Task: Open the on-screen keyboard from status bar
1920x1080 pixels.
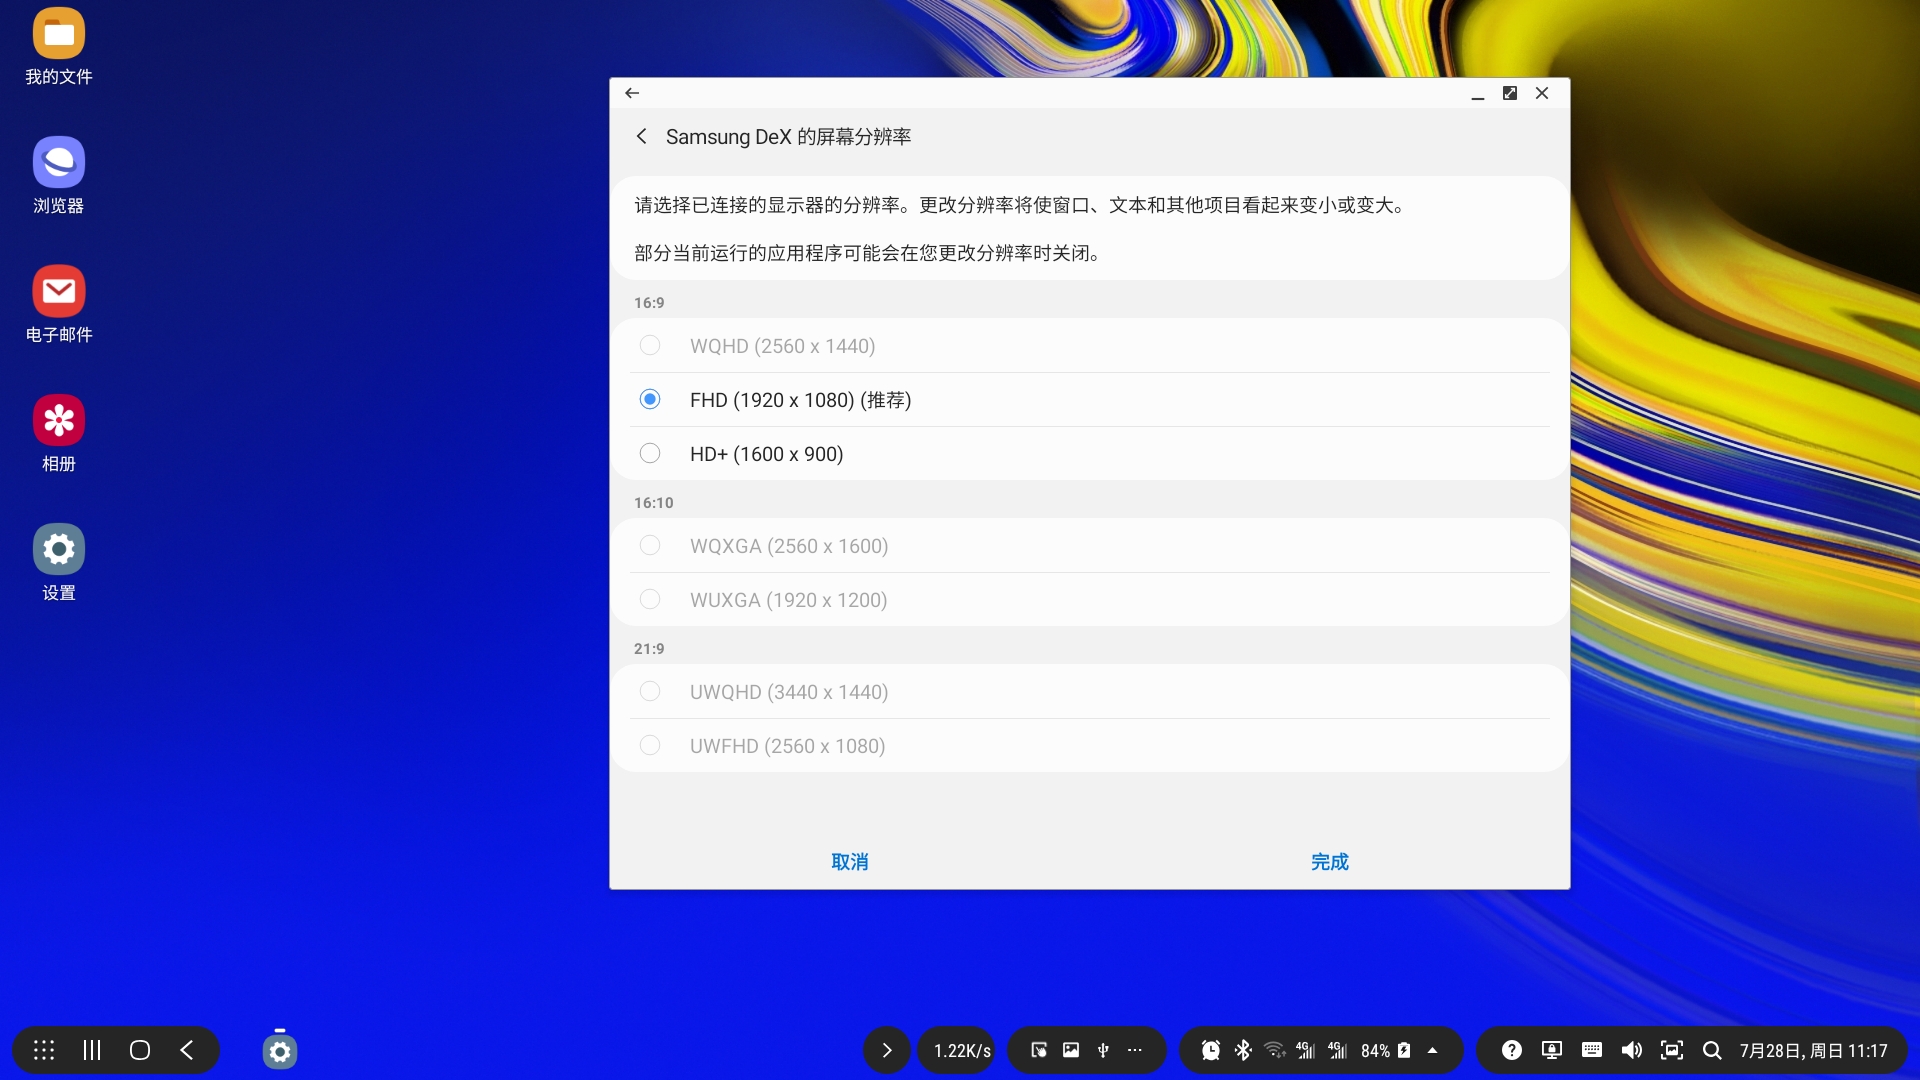Action: pyautogui.click(x=1591, y=1050)
